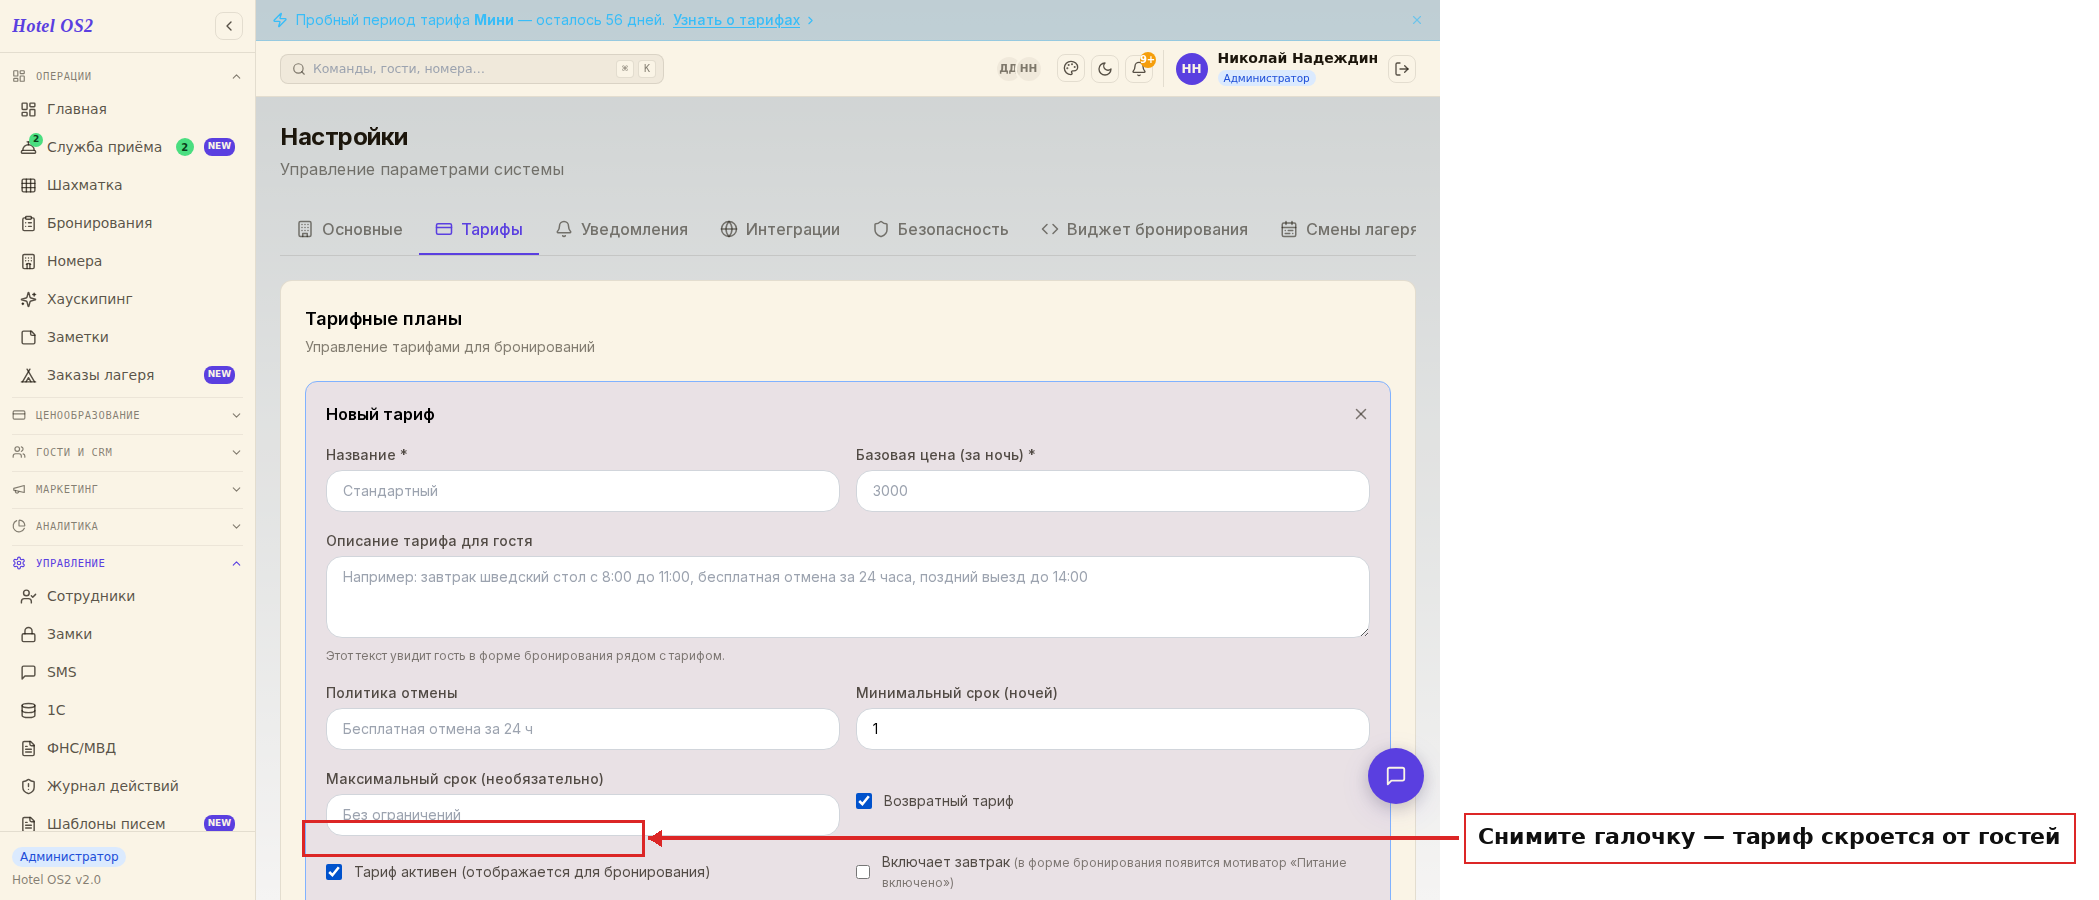The height and width of the screenshot is (900, 2099).
Task: Collapse the sidebar with chevron button
Action: [x=229, y=26]
